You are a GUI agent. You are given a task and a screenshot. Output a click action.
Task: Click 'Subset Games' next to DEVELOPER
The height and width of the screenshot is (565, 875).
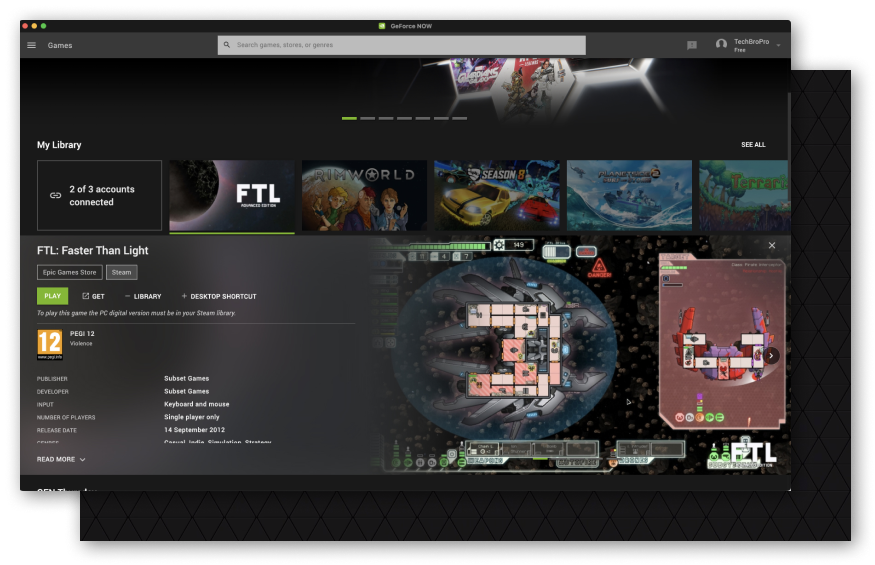[x=186, y=391]
